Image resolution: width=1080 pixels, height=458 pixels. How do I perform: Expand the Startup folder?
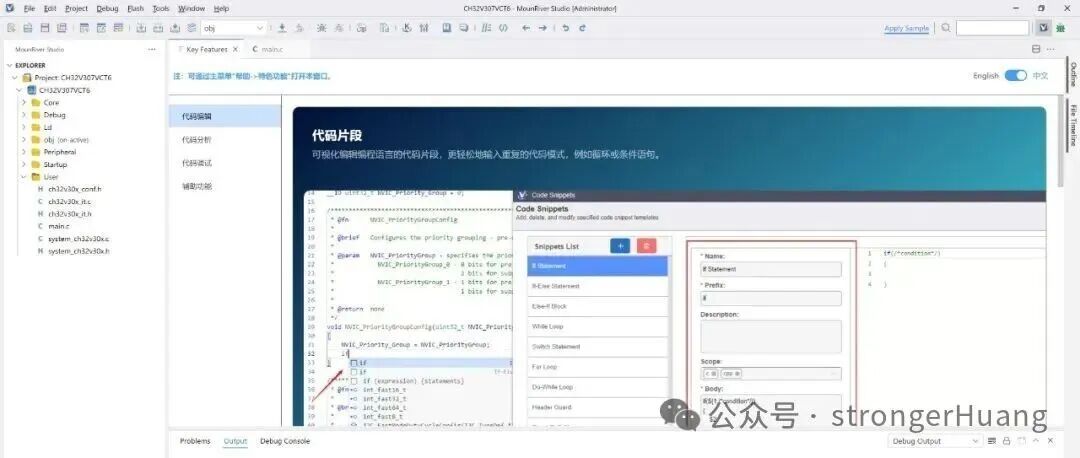pyautogui.click(x=23, y=165)
